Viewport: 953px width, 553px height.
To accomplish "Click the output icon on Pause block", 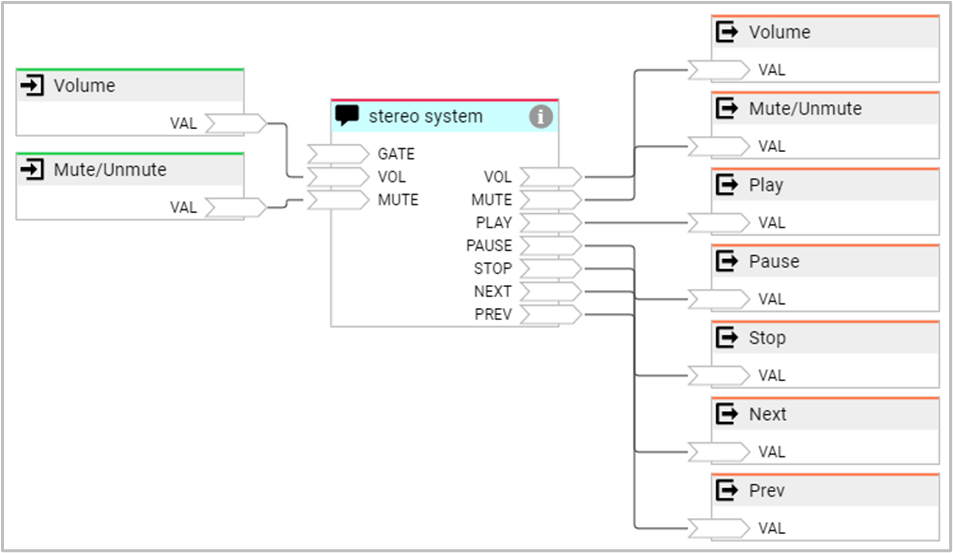I will click(x=727, y=262).
